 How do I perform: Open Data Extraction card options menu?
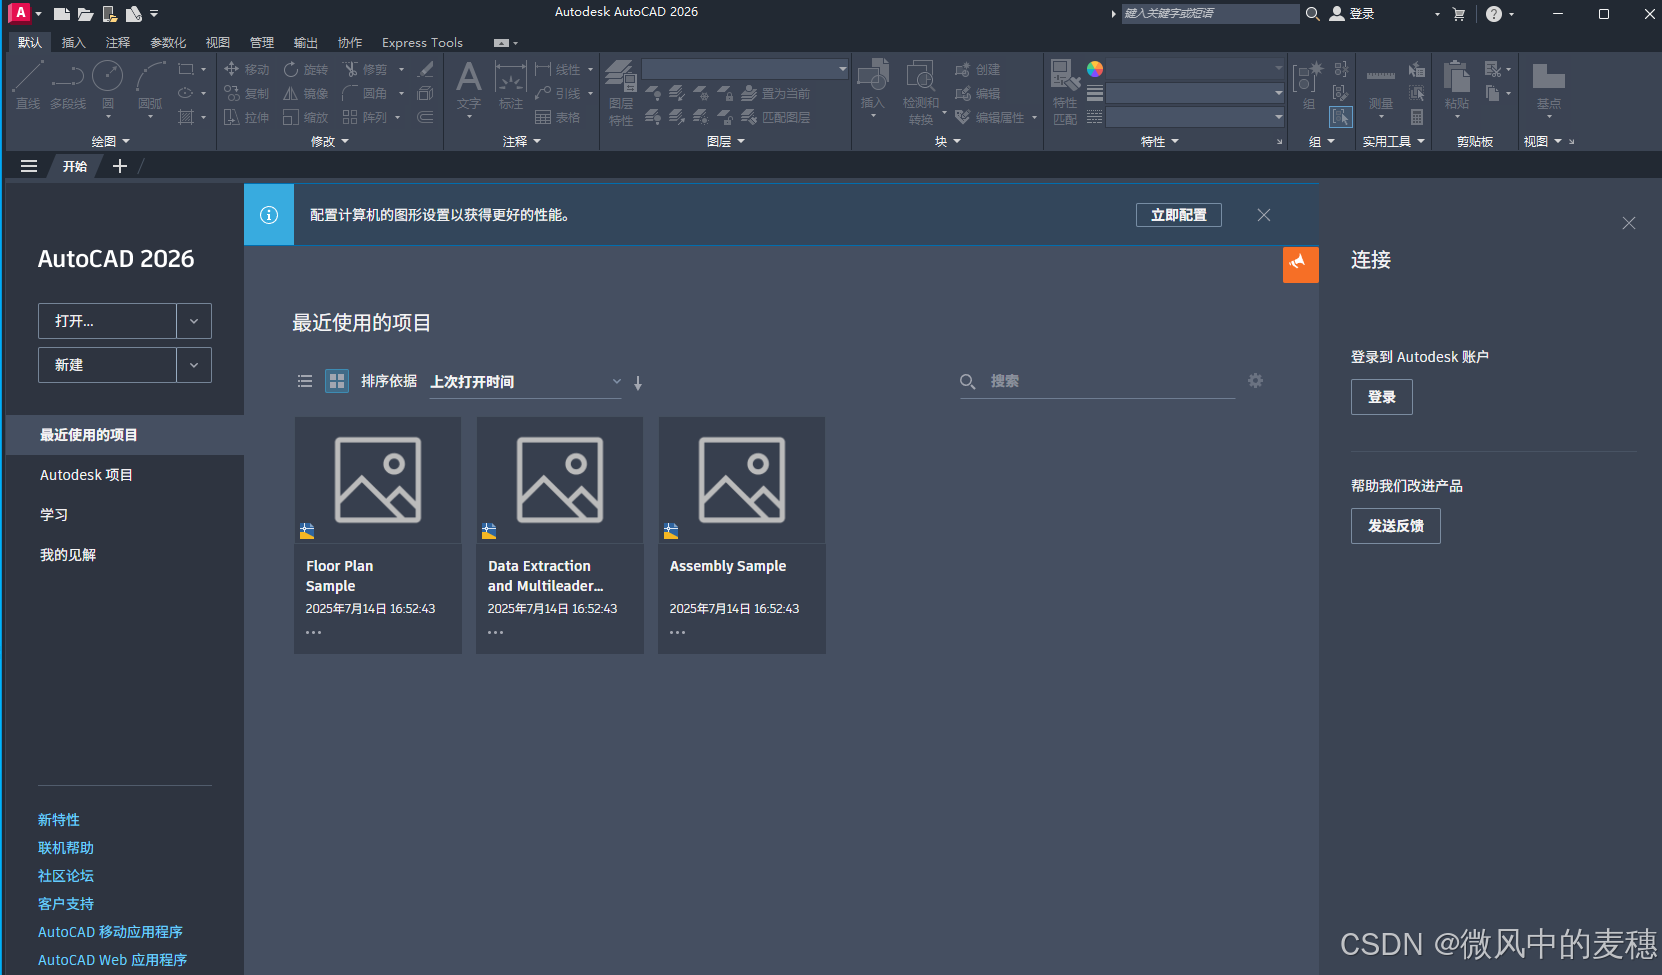click(x=495, y=632)
